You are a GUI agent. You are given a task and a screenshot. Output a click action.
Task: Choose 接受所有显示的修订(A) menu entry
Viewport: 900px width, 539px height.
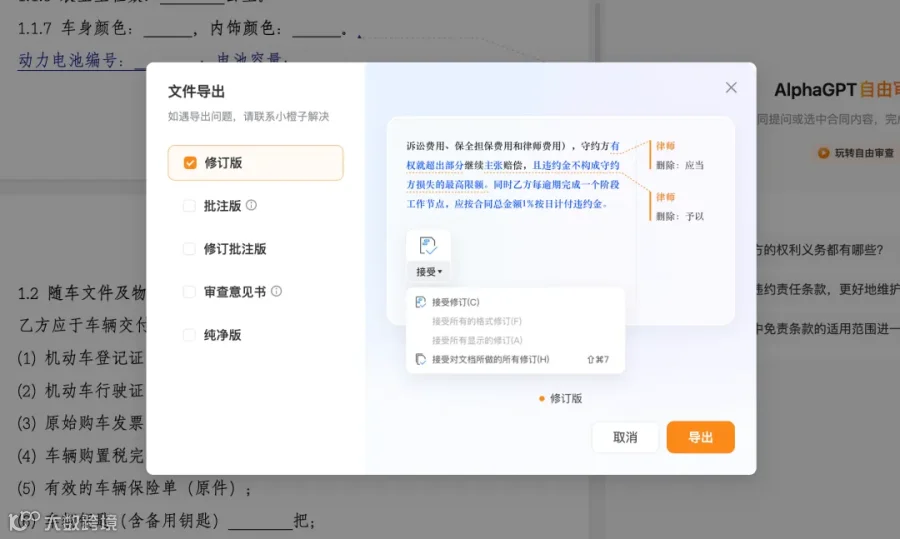coord(477,340)
